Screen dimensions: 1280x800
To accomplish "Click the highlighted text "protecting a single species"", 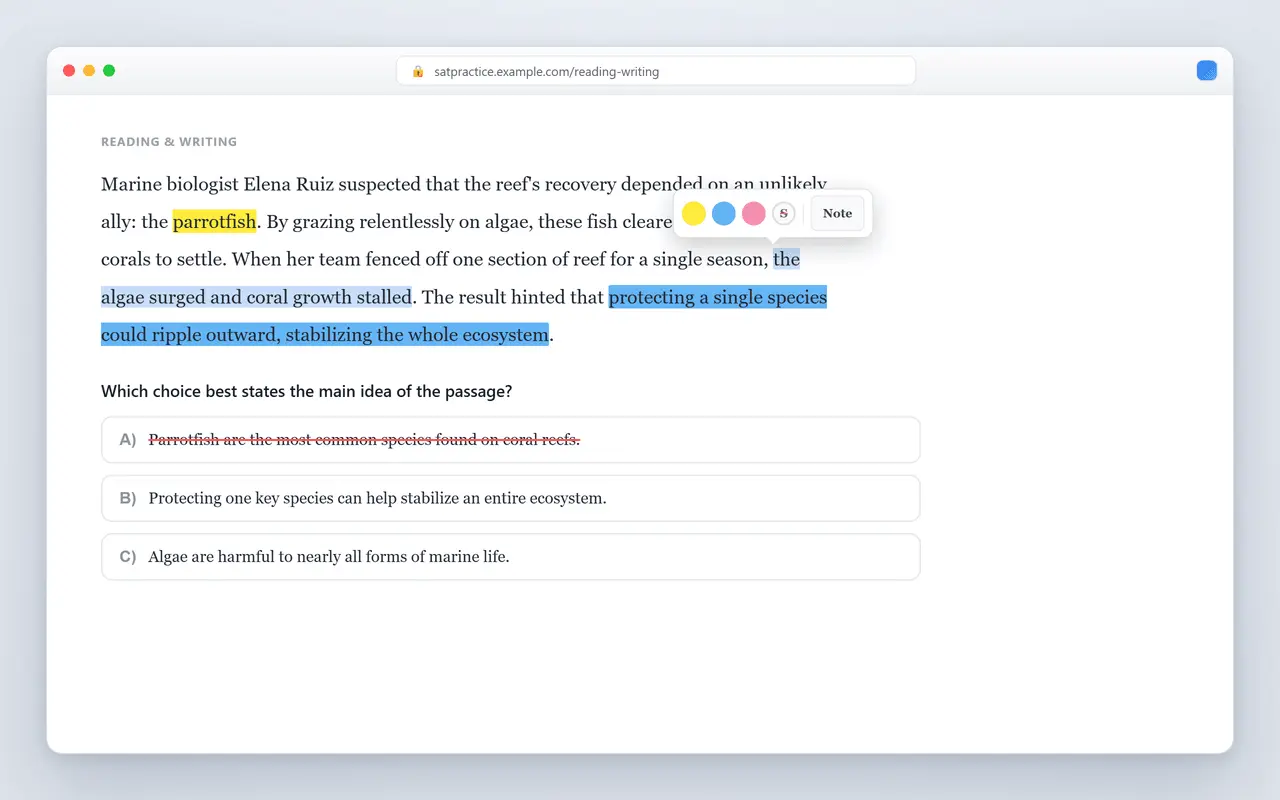I will tap(718, 297).
